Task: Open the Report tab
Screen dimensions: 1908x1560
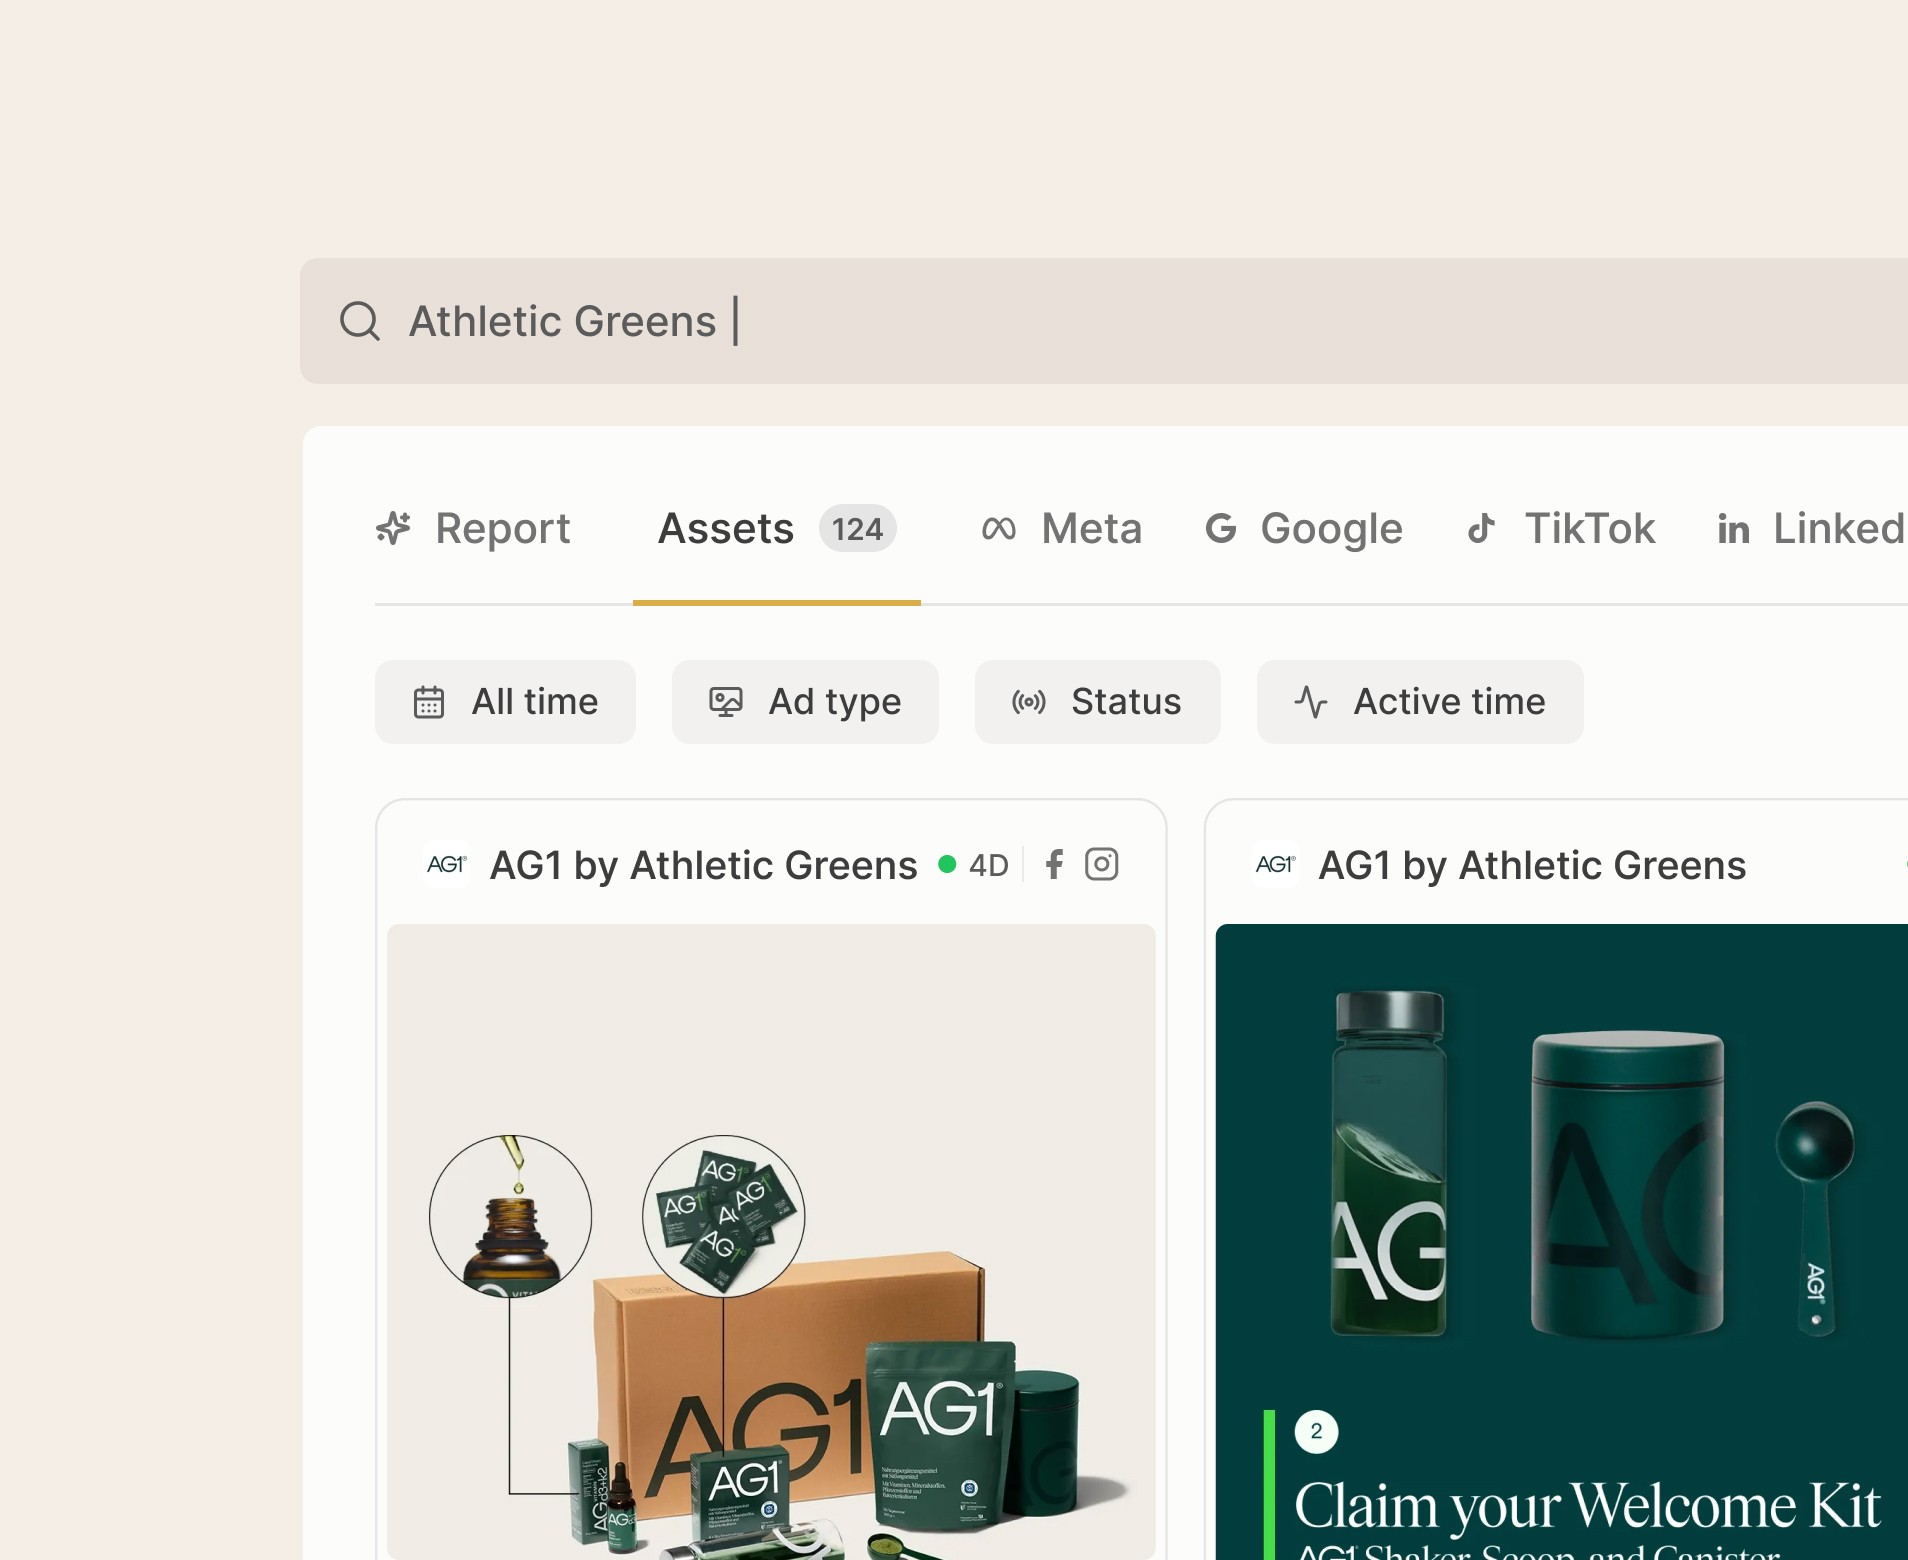Action: [473, 529]
